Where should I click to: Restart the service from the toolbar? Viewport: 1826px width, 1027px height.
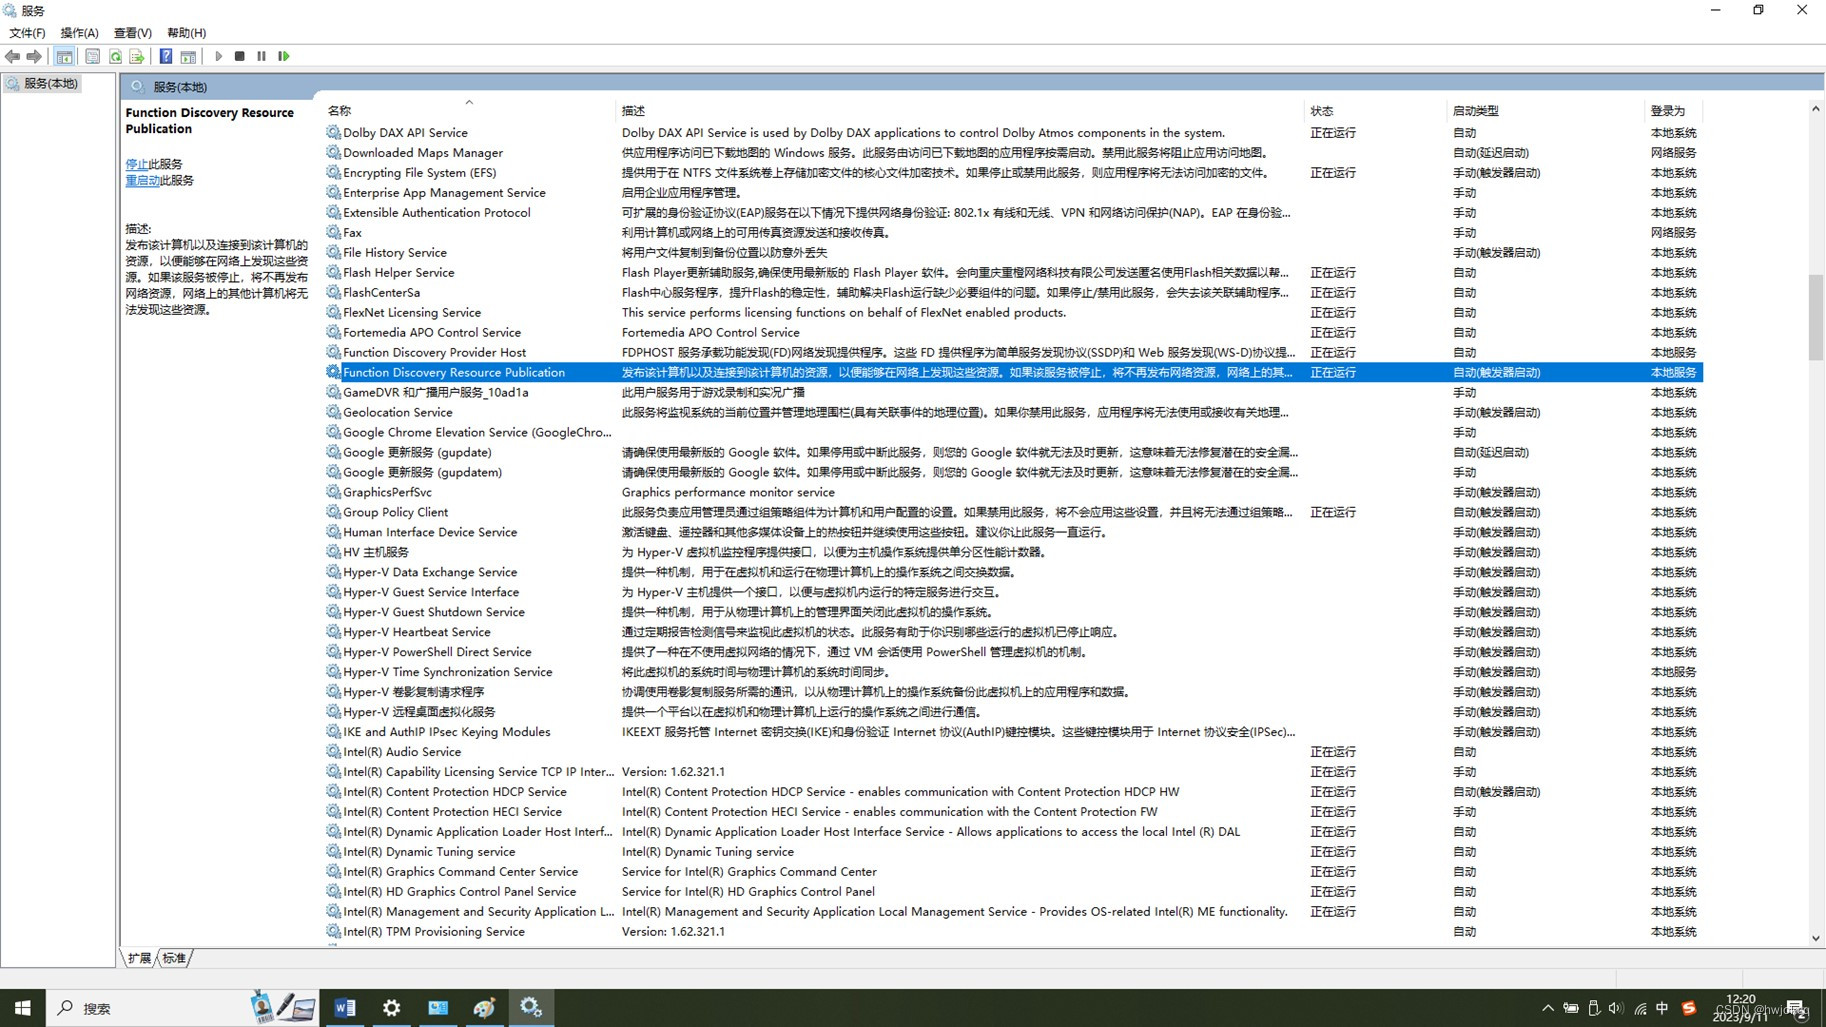point(284,56)
